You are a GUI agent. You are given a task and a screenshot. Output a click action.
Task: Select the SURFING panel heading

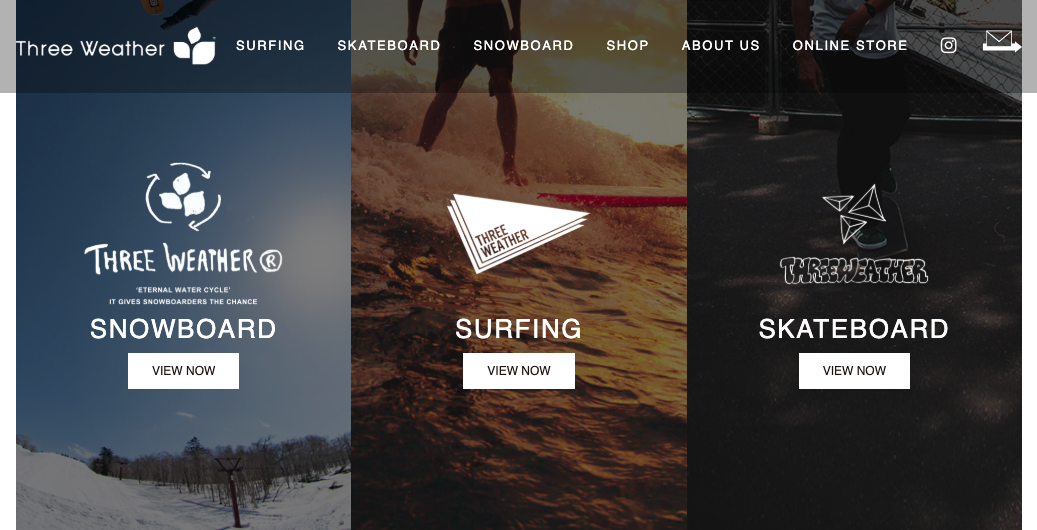tap(518, 329)
